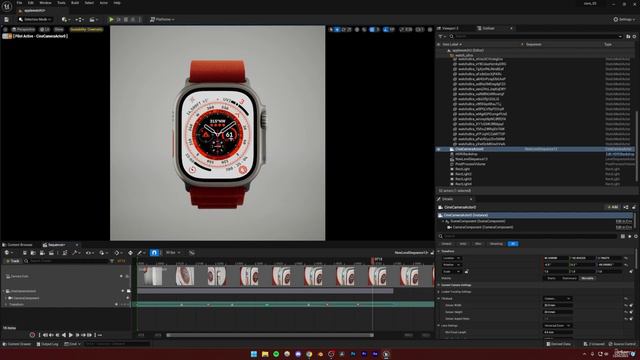Click the Sequencer track search field
The height and width of the screenshot is (360, 640).
[67, 260]
